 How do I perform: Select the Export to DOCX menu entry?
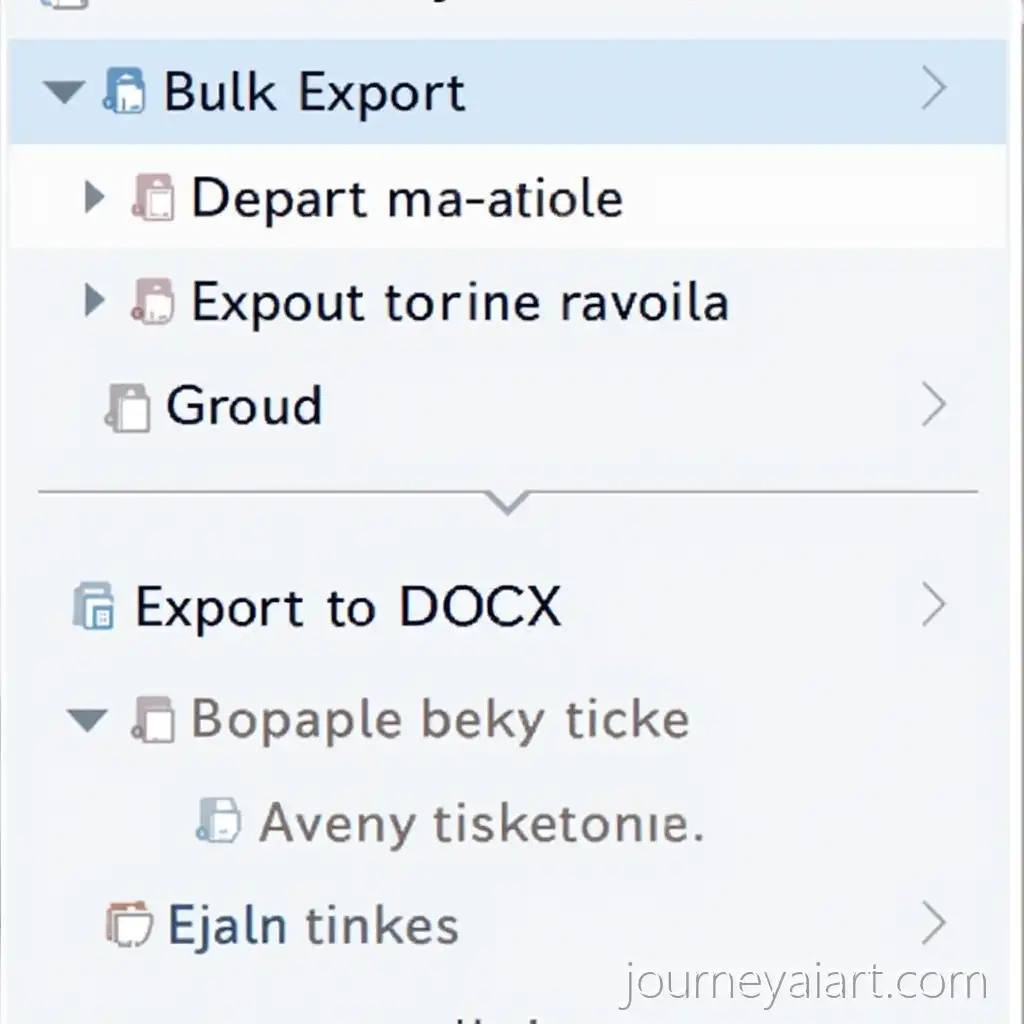click(x=348, y=607)
